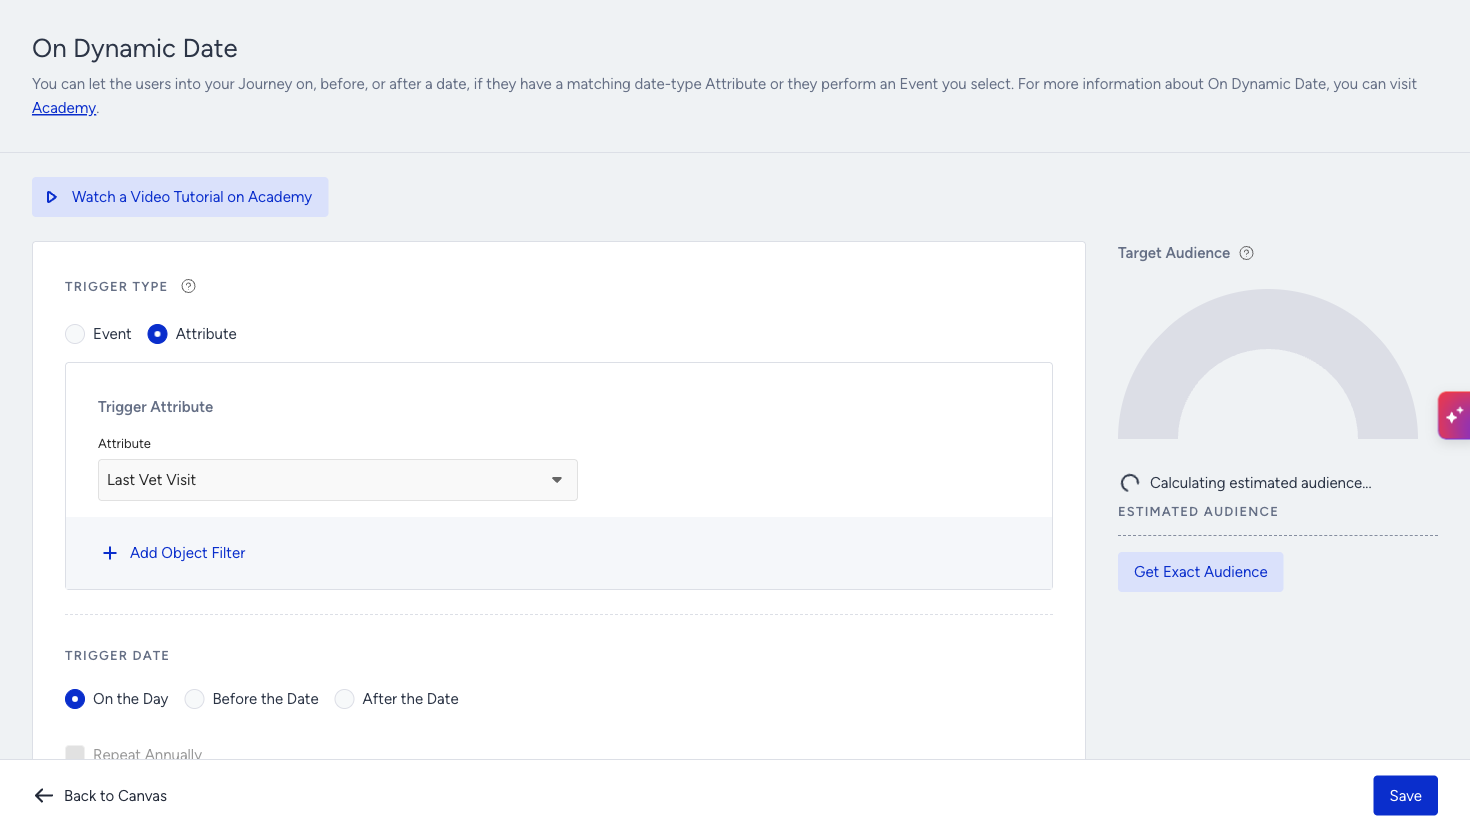
Task: Click the play icon for video tutorial
Action: coord(52,197)
